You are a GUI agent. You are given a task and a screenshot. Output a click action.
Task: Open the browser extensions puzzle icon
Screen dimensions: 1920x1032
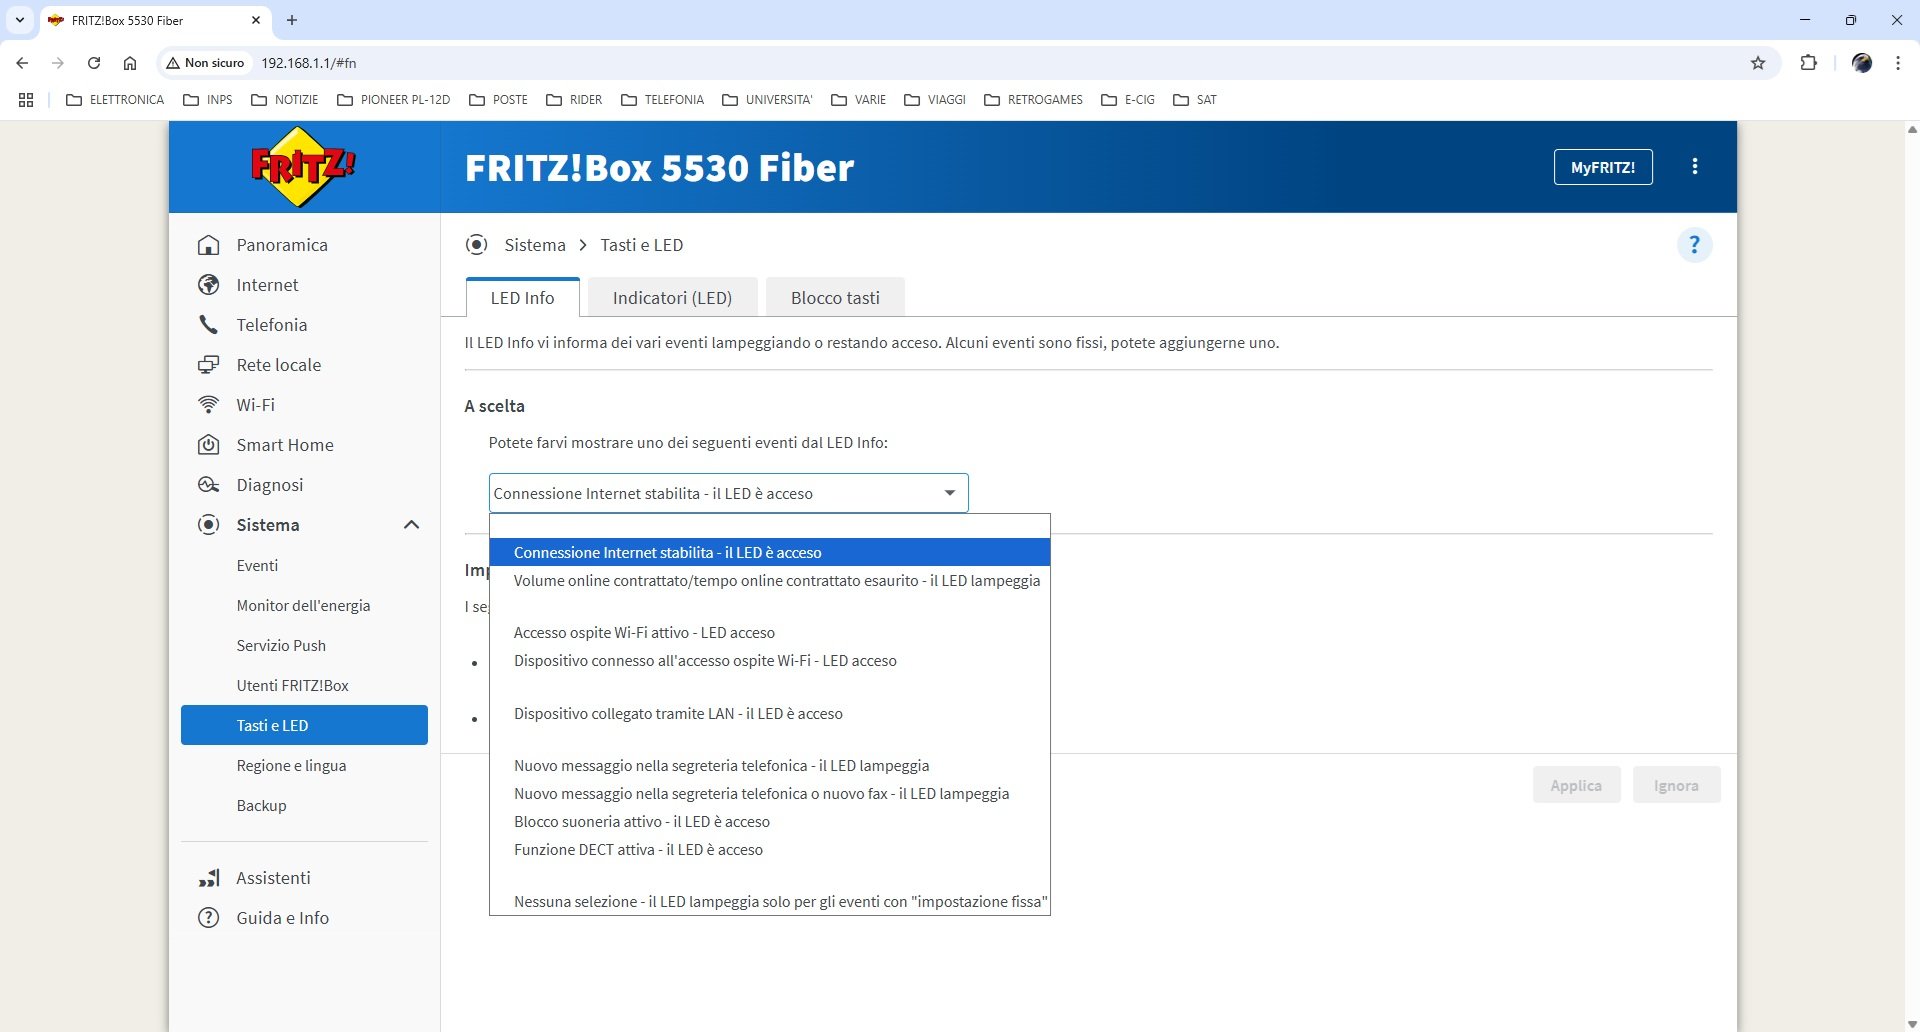pyautogui.click(x=1808, y=63)
